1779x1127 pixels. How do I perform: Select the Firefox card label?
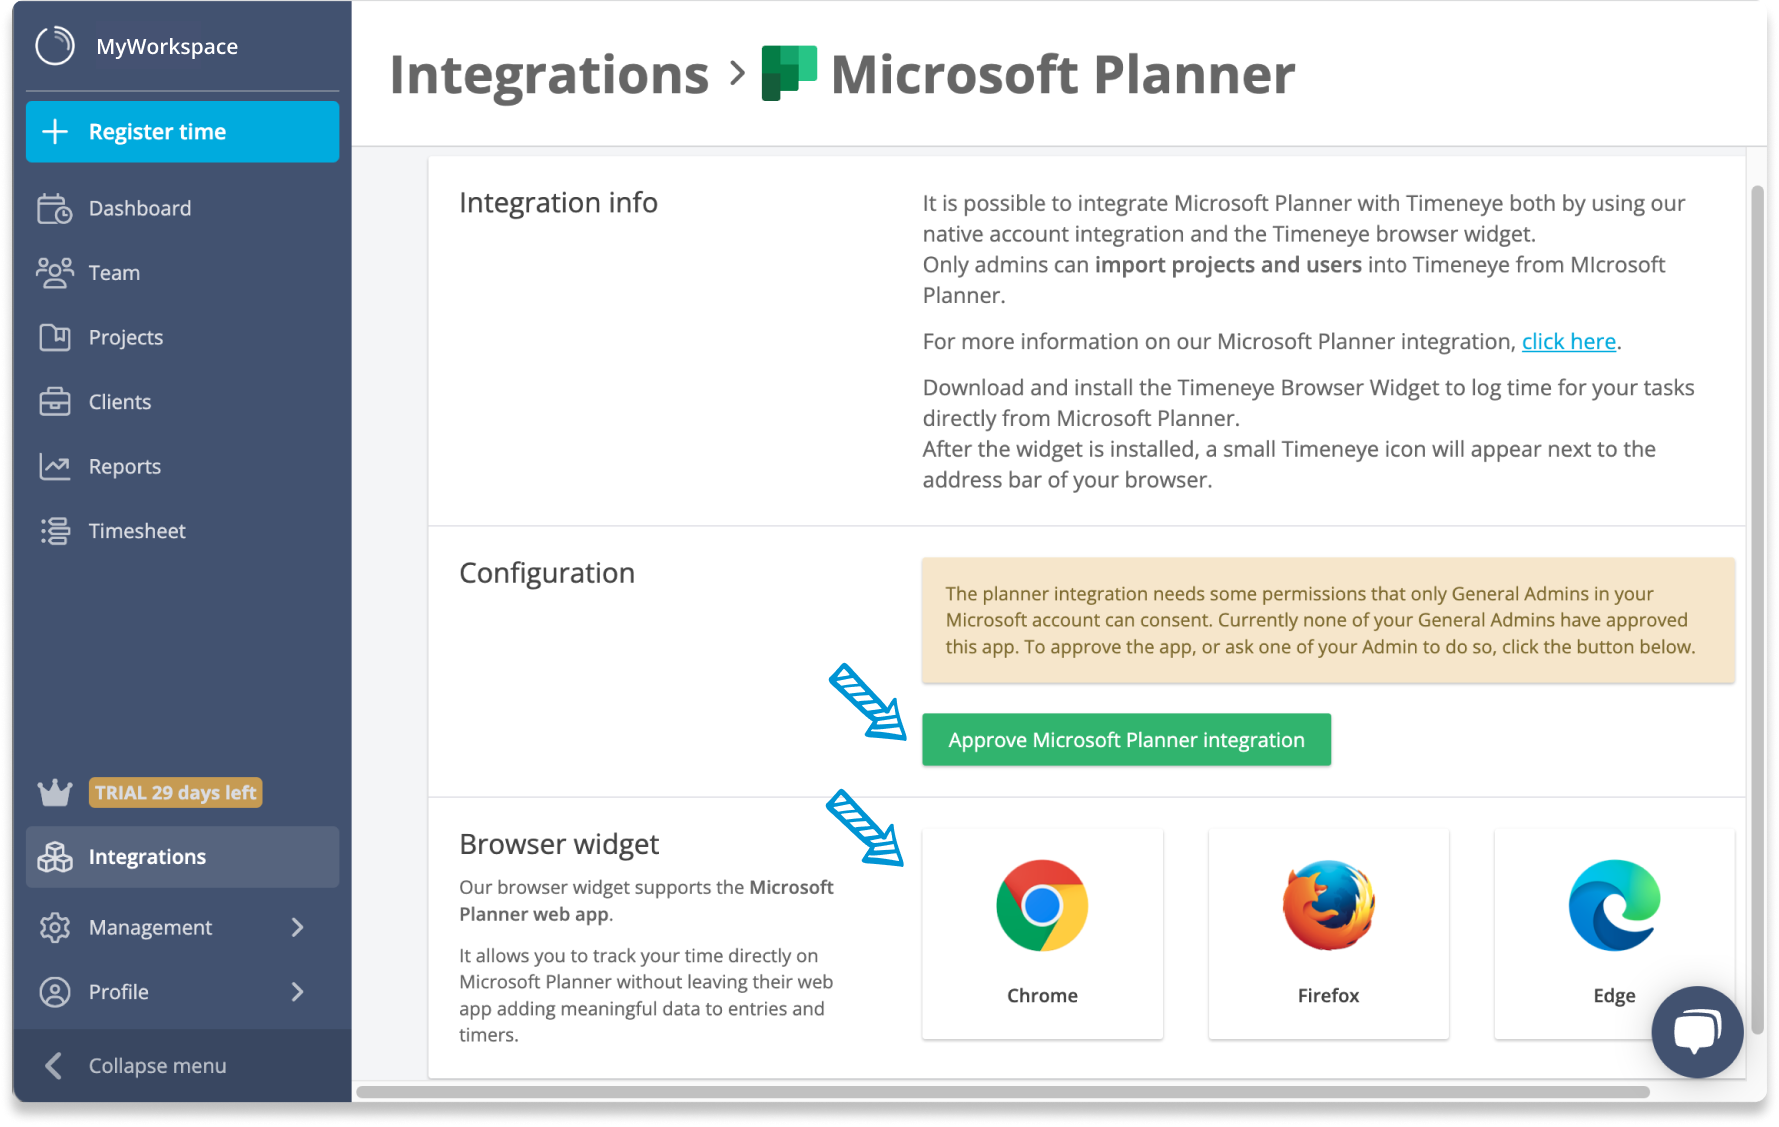[1328, 996]
